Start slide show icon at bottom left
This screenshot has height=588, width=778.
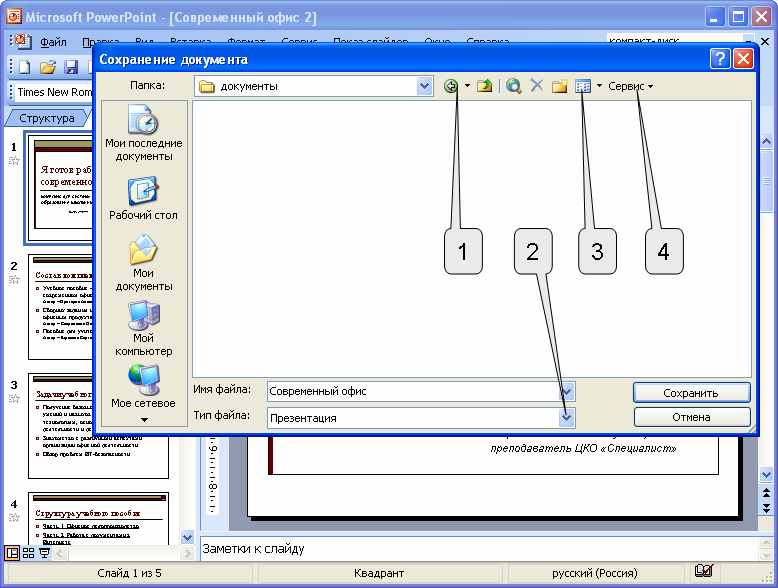(45, 552)
